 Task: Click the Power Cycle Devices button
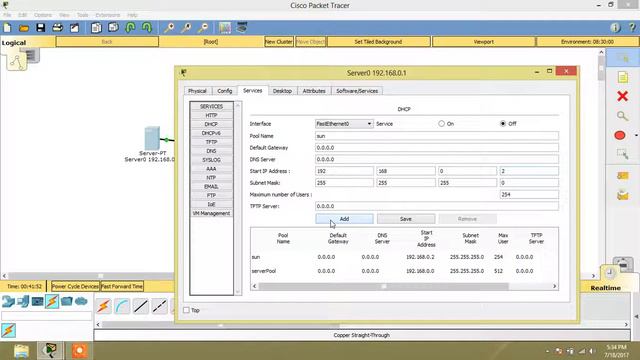[75, 287]
